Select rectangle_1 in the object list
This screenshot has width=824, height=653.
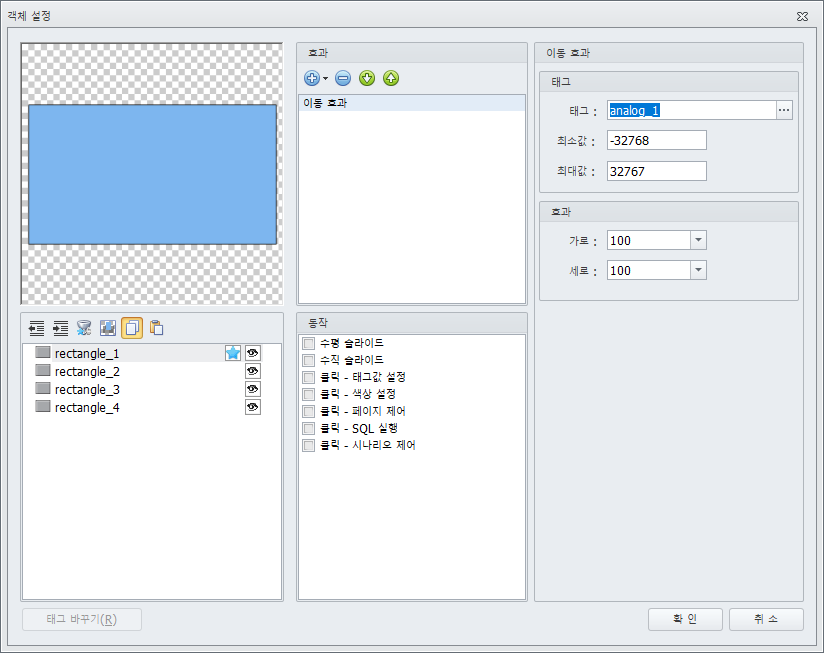pyautogui.click(x=87, y=354)
